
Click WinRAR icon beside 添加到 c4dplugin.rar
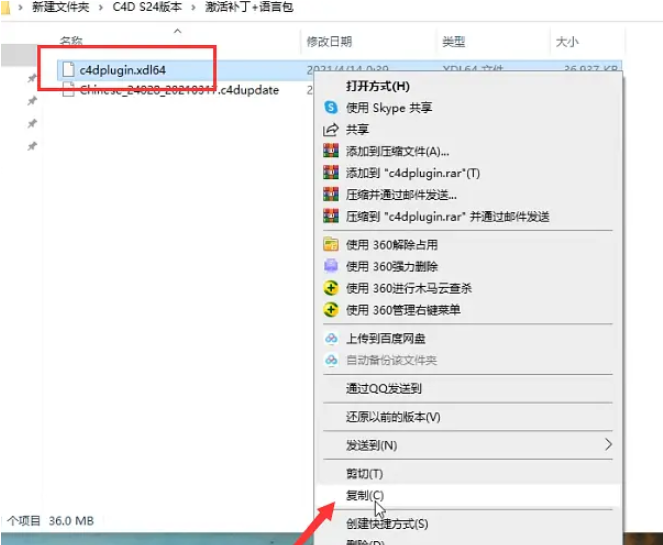[331, 173]
